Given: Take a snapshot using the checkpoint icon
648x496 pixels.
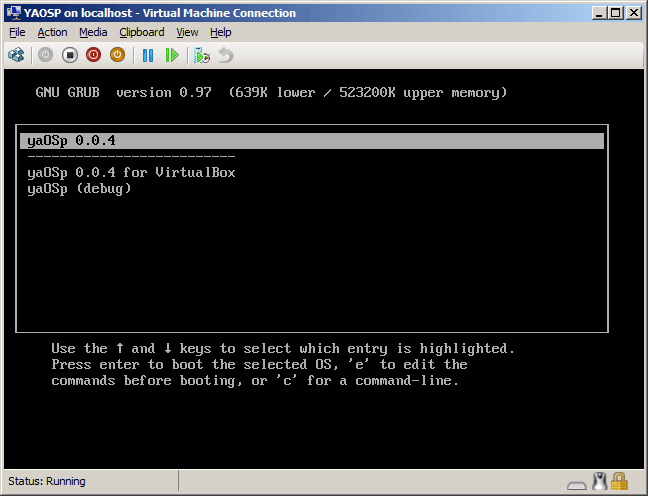Looking at the screenshot, I should [202, 55].
